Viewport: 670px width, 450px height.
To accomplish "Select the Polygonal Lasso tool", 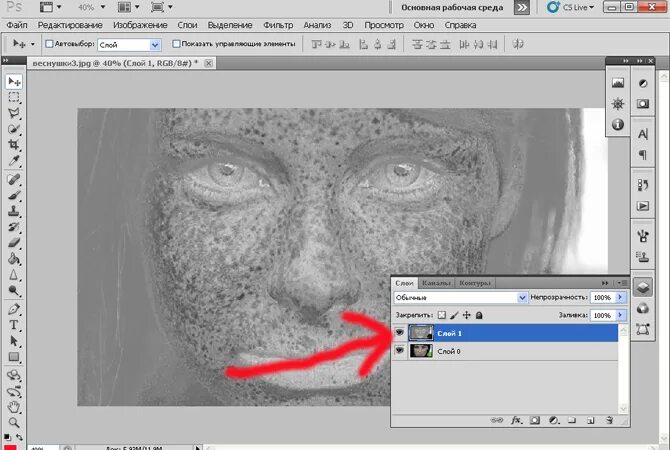I will (14, 113).
